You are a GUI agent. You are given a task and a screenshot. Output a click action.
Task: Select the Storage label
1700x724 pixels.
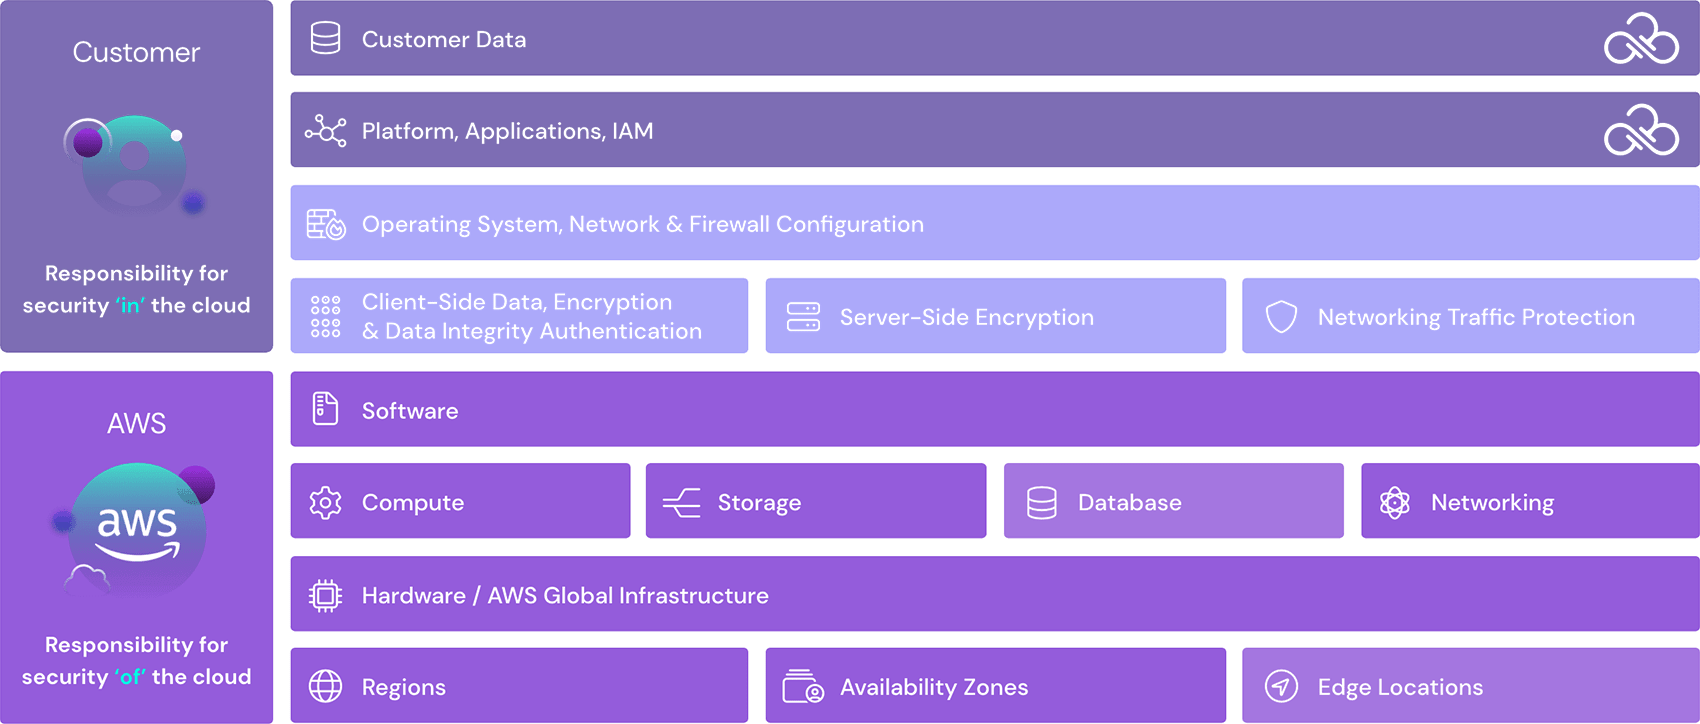[x=759, y=503]
